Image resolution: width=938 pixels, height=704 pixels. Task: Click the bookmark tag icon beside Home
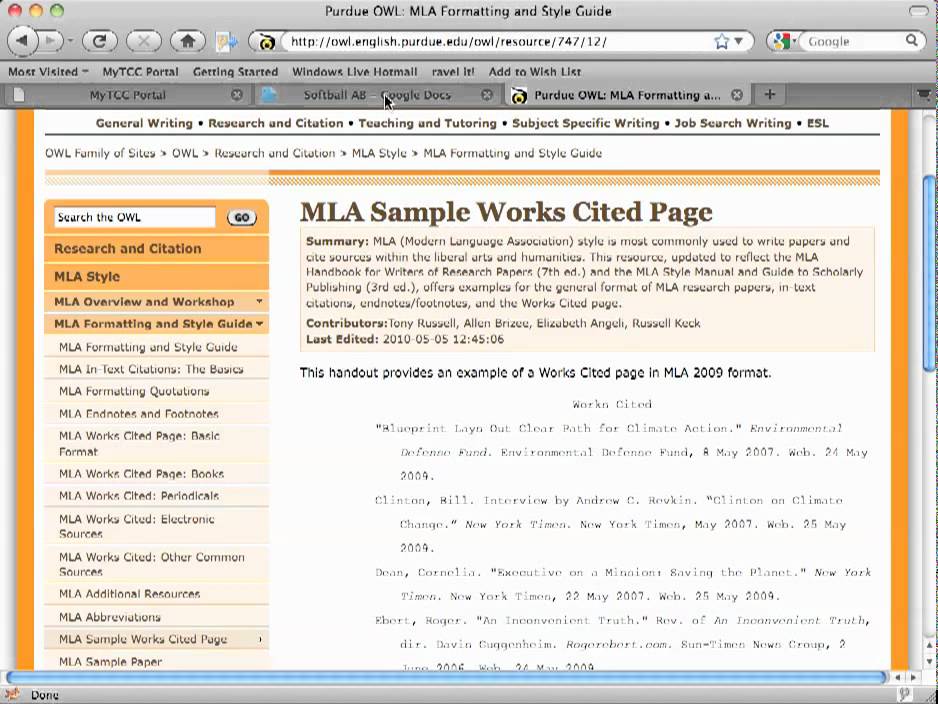226,41
